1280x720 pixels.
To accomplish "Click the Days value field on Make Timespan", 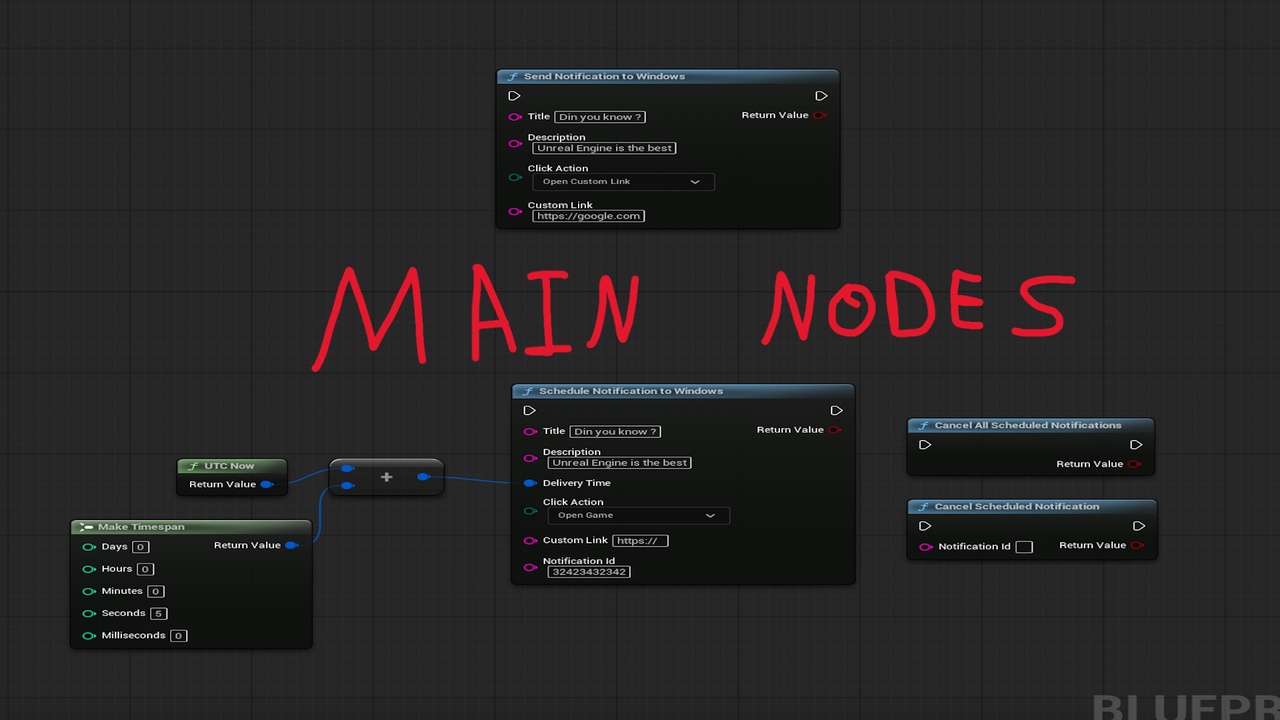I will coord(140,547).
